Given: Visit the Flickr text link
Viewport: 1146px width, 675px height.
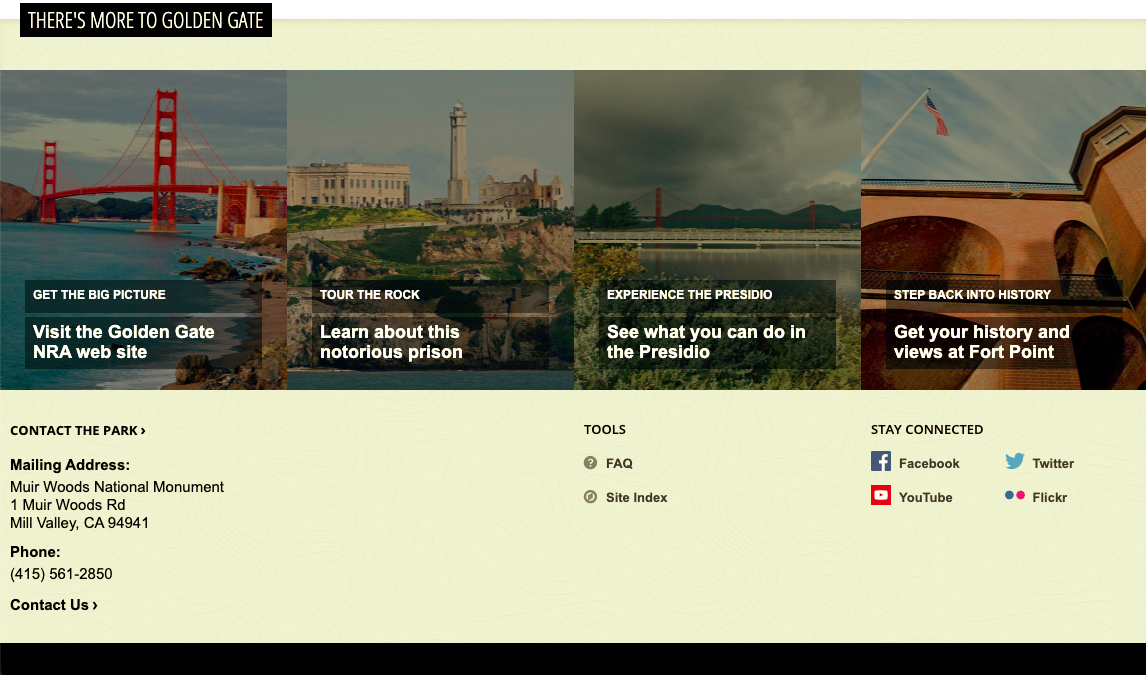Looking at the screenshot, I should [x=1050, y=497].
